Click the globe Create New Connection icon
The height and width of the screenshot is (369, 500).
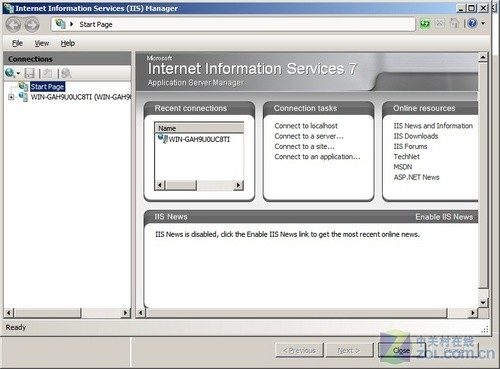click(10, 73)
